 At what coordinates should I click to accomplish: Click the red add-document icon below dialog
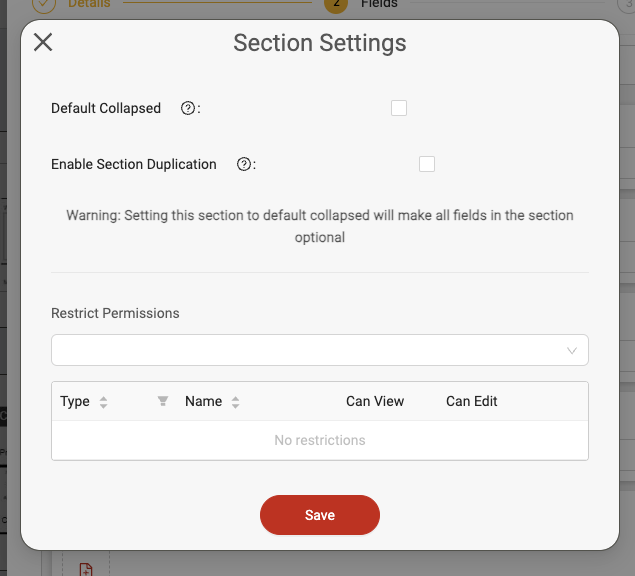pyautogui.click(x=86, y=569)
